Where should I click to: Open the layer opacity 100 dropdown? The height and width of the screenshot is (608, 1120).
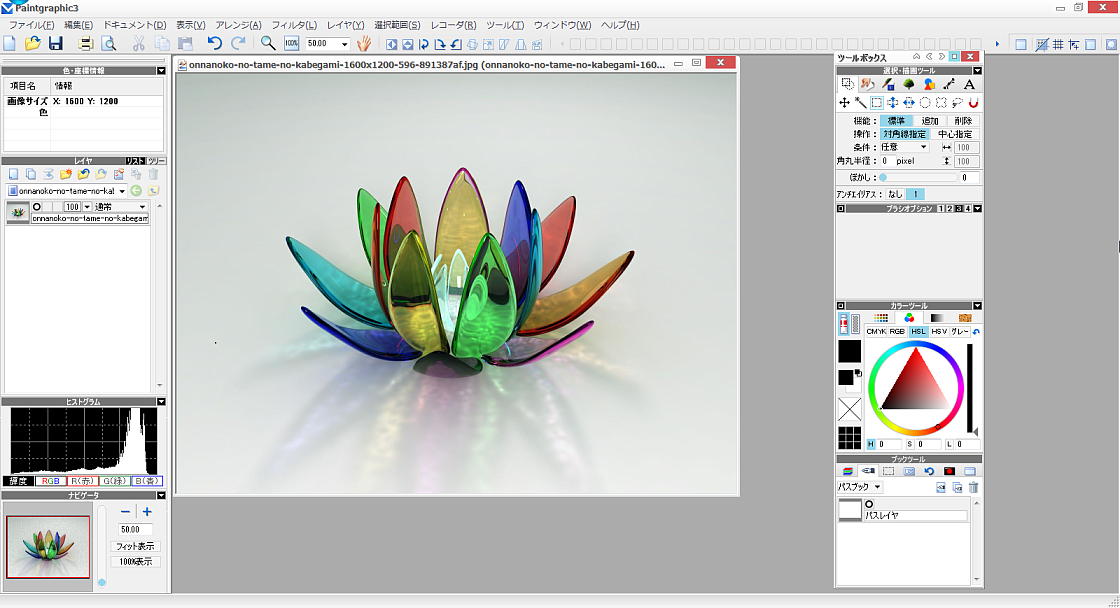(87, 207)
